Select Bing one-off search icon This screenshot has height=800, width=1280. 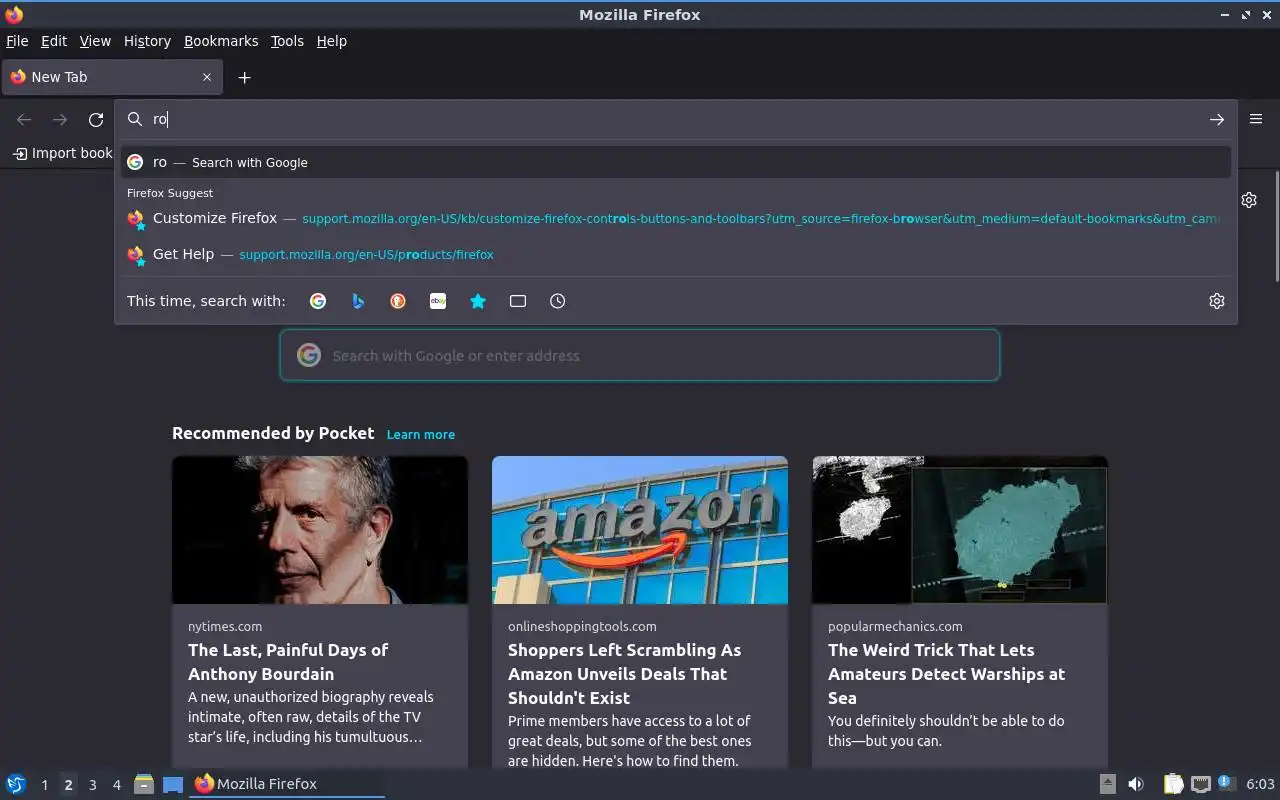pyautogui.click(x=358, y=301)
